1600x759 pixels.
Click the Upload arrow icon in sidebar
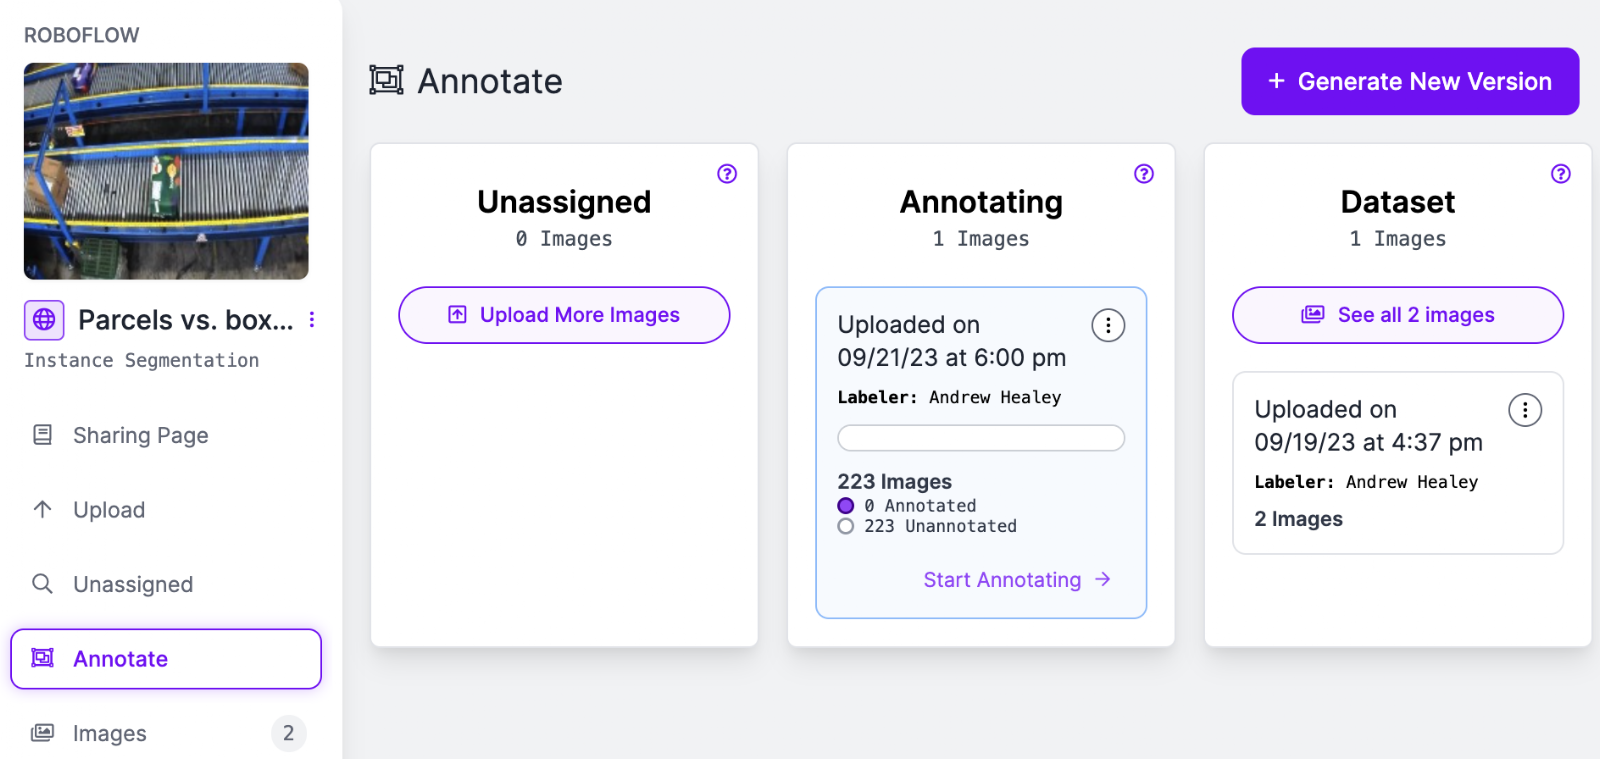coord(43,509)
